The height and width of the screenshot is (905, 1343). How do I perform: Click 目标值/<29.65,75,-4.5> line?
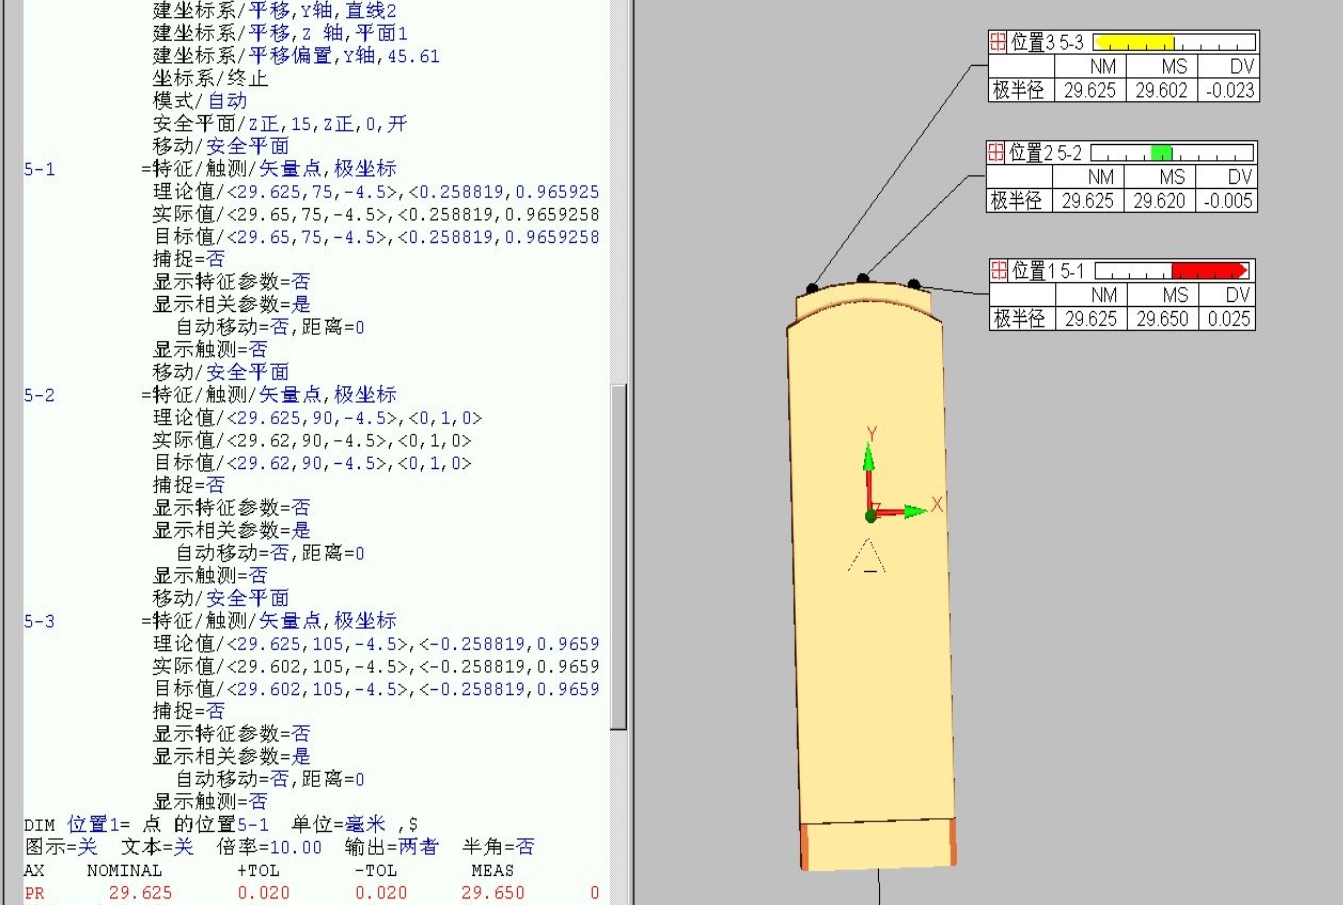click(376, 237)
